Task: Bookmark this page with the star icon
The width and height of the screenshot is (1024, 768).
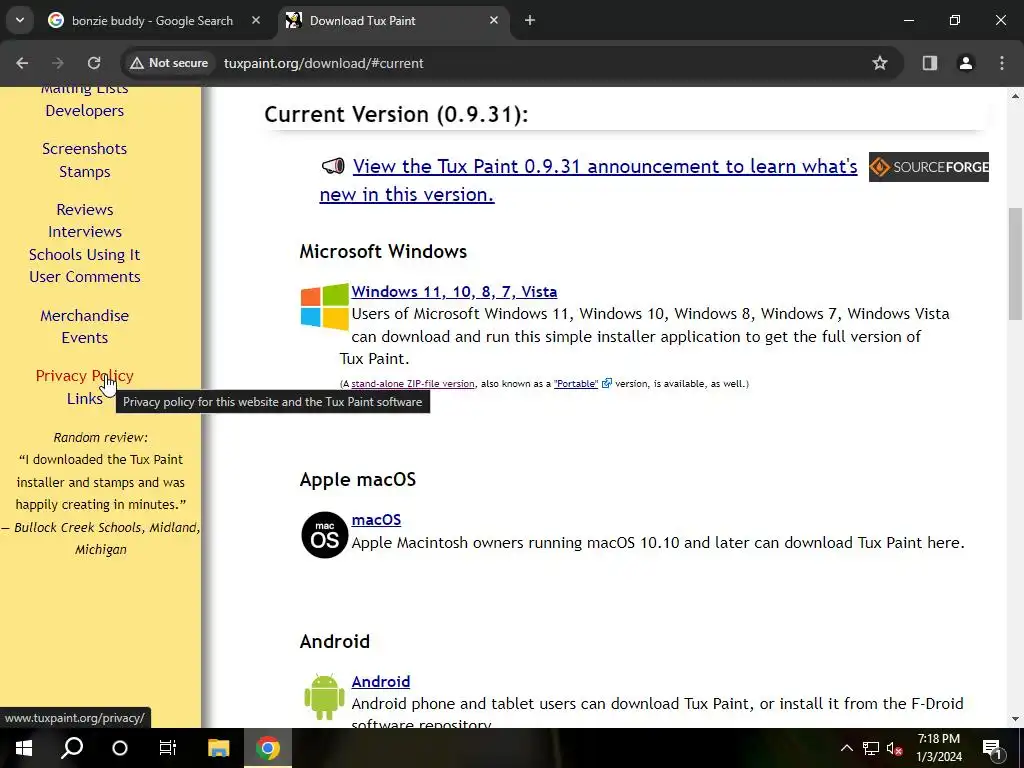Action: (880, 63)
